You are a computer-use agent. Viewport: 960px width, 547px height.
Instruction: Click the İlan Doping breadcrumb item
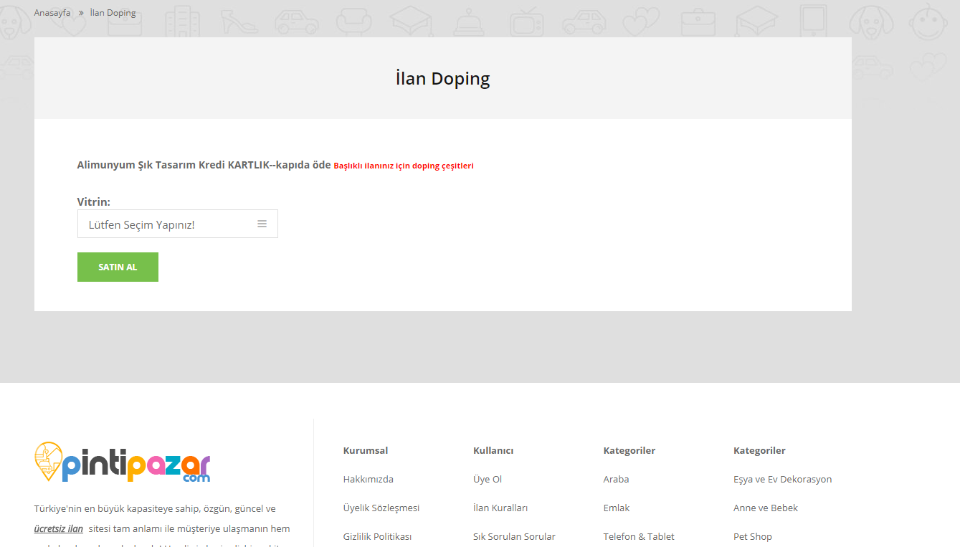113,13
